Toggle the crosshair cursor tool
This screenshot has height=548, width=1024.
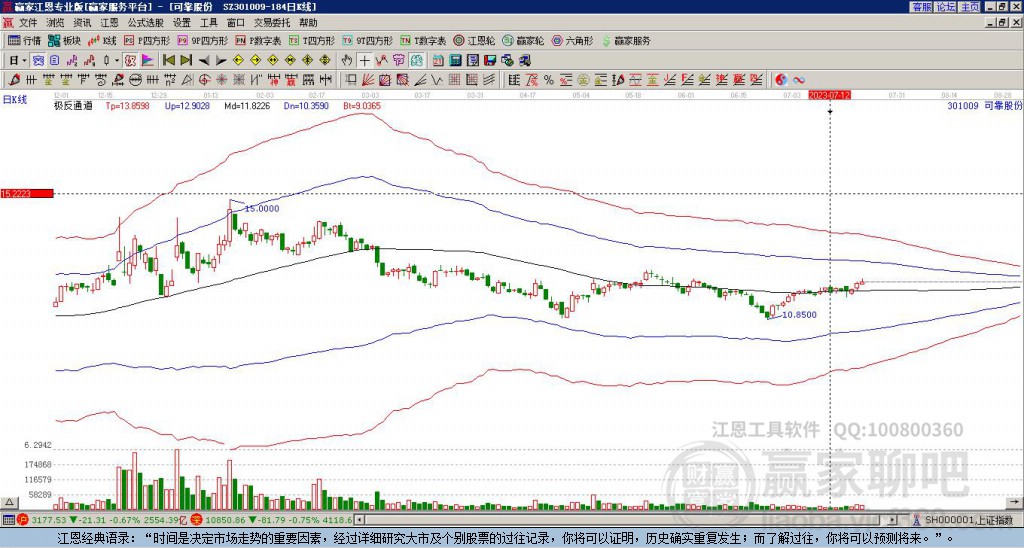(364, 61)
